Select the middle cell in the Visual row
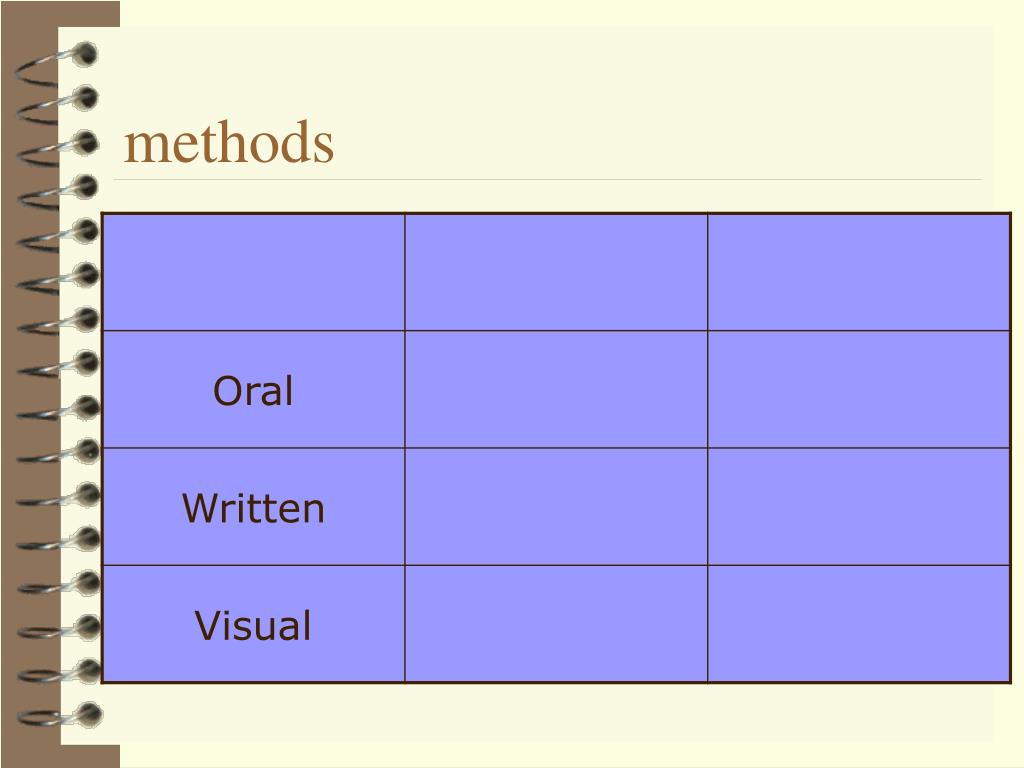 click(x=556, y=624)
